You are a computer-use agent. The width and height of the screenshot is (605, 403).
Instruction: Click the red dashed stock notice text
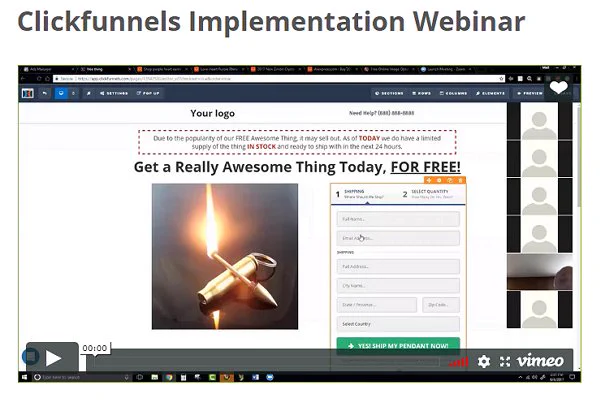[297, 142]
